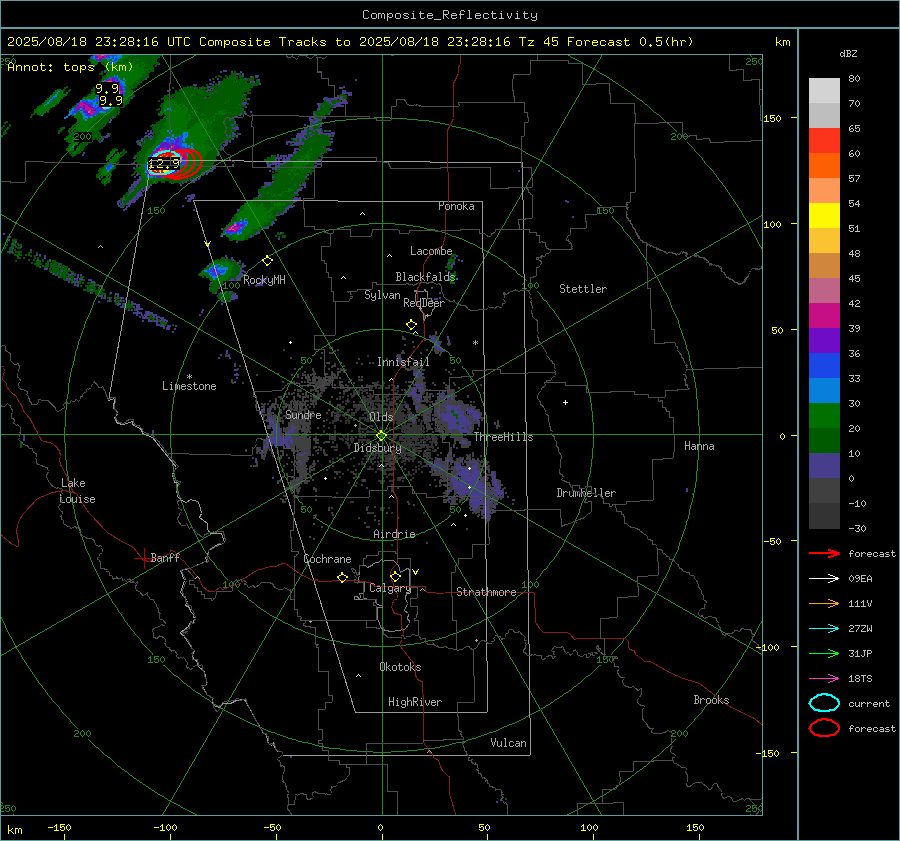Click the Hanna town label

[699, 446]
